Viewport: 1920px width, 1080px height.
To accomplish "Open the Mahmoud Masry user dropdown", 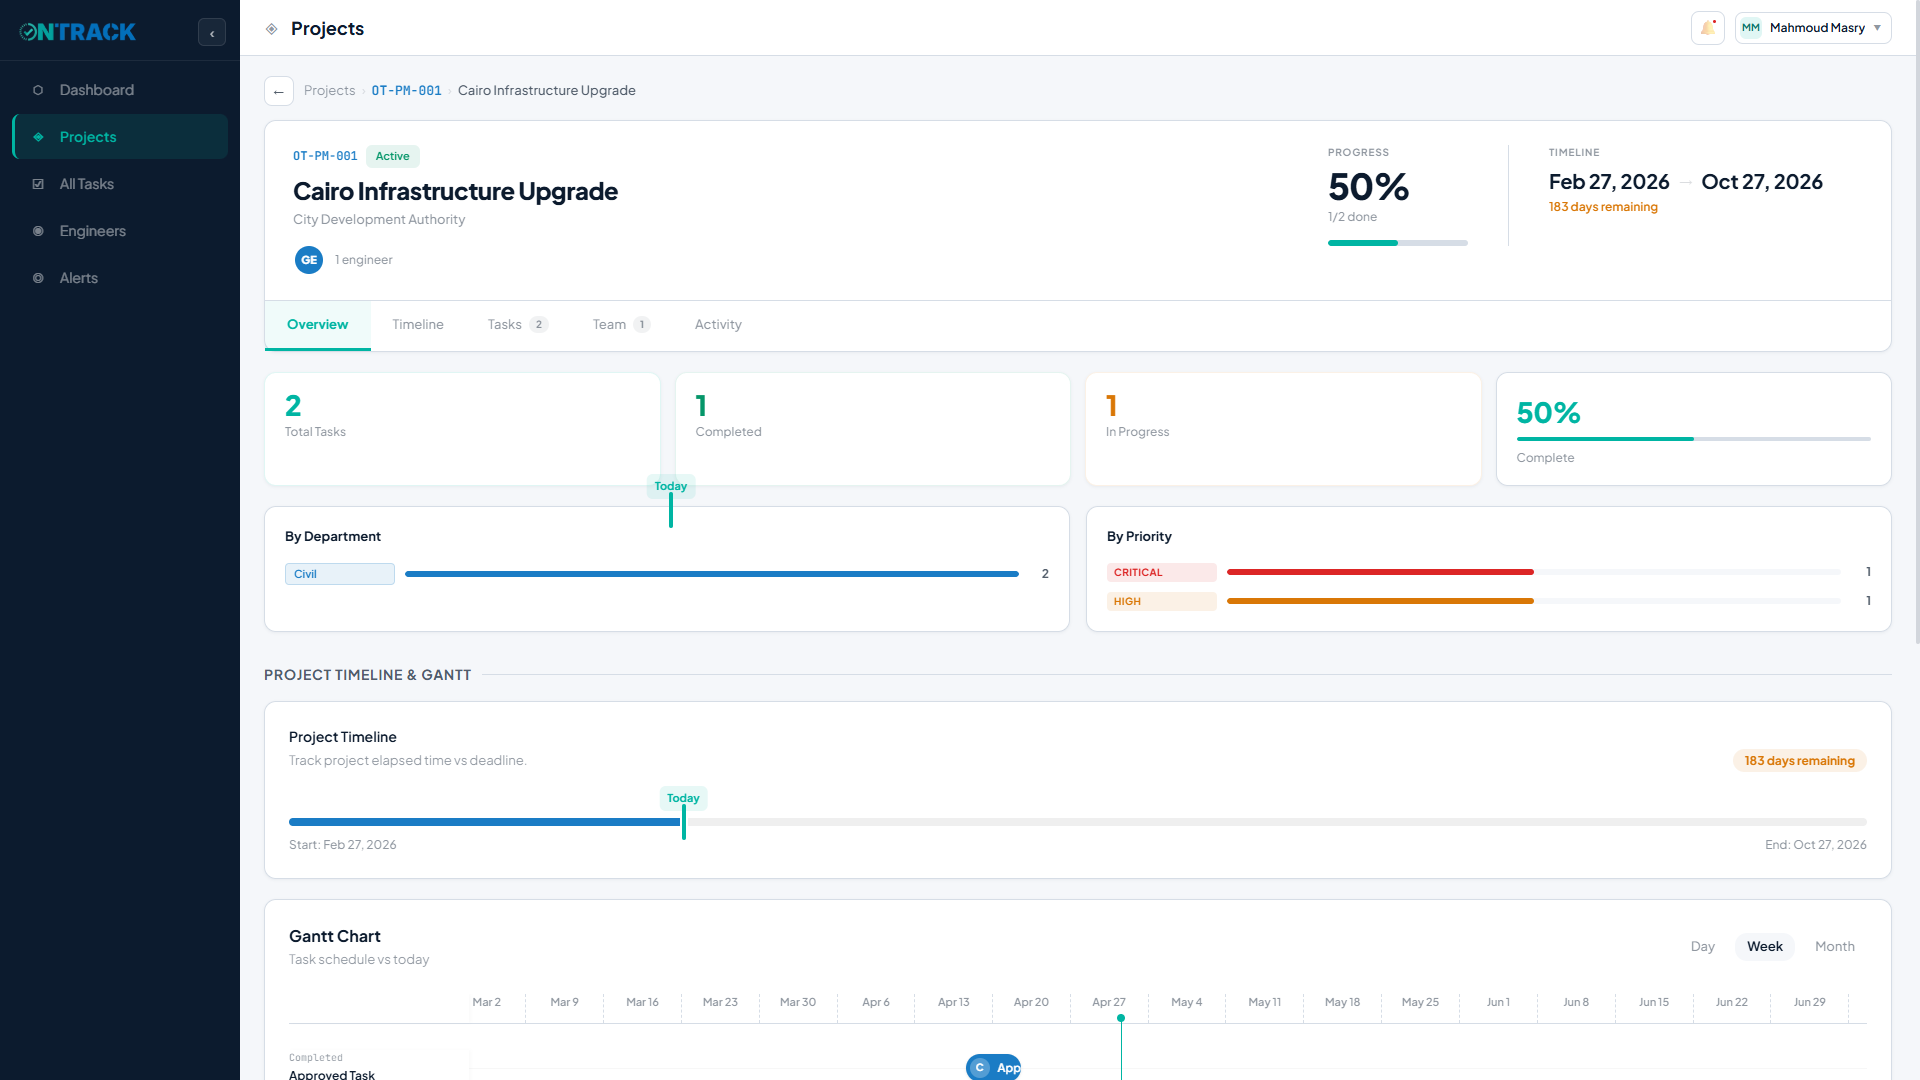I will [x=1813, y=28].
